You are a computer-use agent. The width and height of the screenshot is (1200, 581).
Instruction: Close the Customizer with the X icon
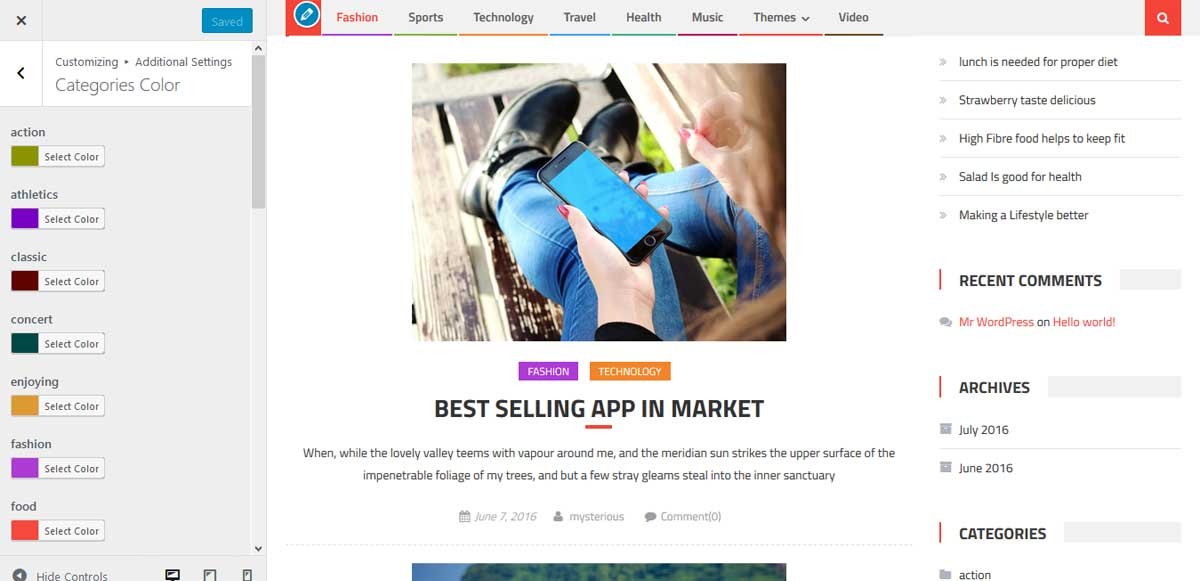click(21, 20)
